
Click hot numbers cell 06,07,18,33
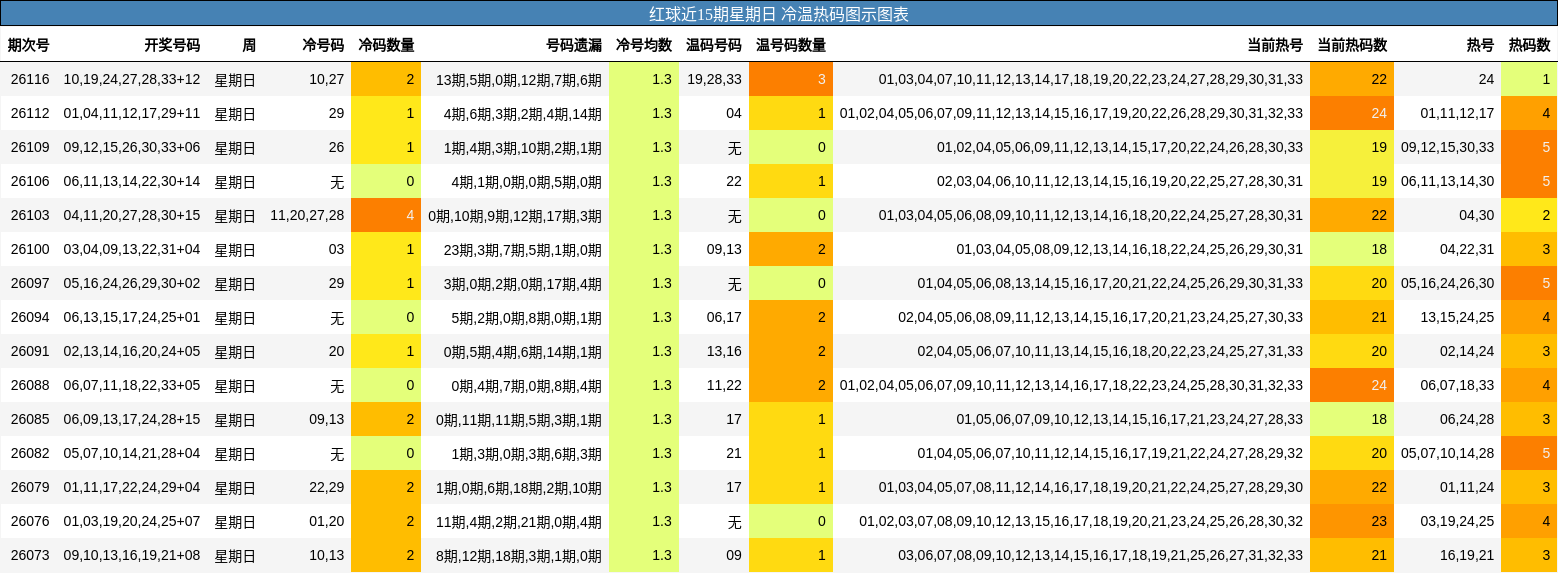[1457, 385]
